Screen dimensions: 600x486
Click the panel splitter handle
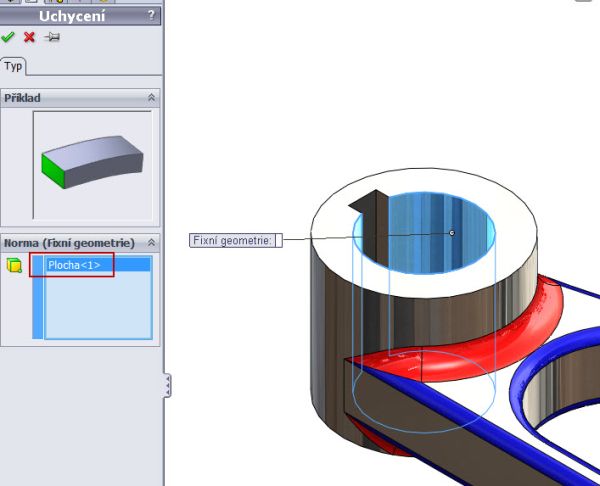click(x=167, y=385)
